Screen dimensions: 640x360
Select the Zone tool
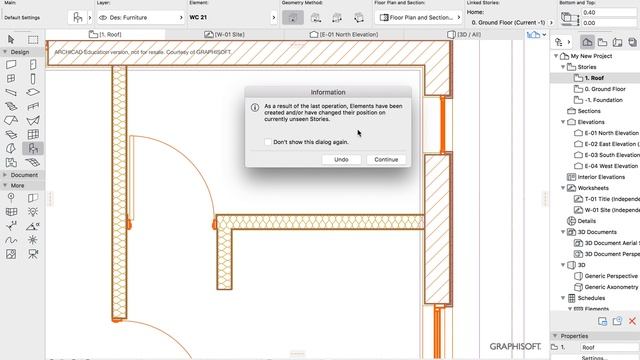11,162
